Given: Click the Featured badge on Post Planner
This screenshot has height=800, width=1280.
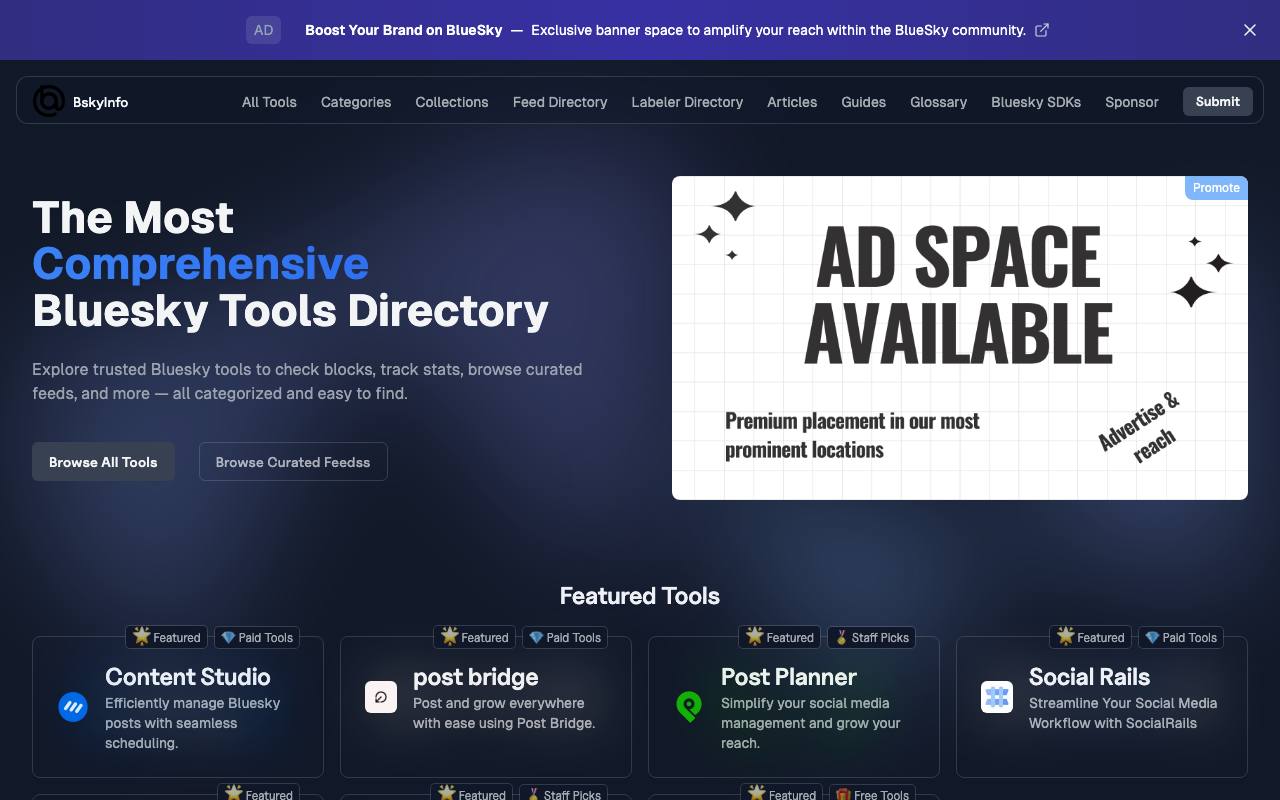Looking at the screenshot, I should (x=780, y=637).
